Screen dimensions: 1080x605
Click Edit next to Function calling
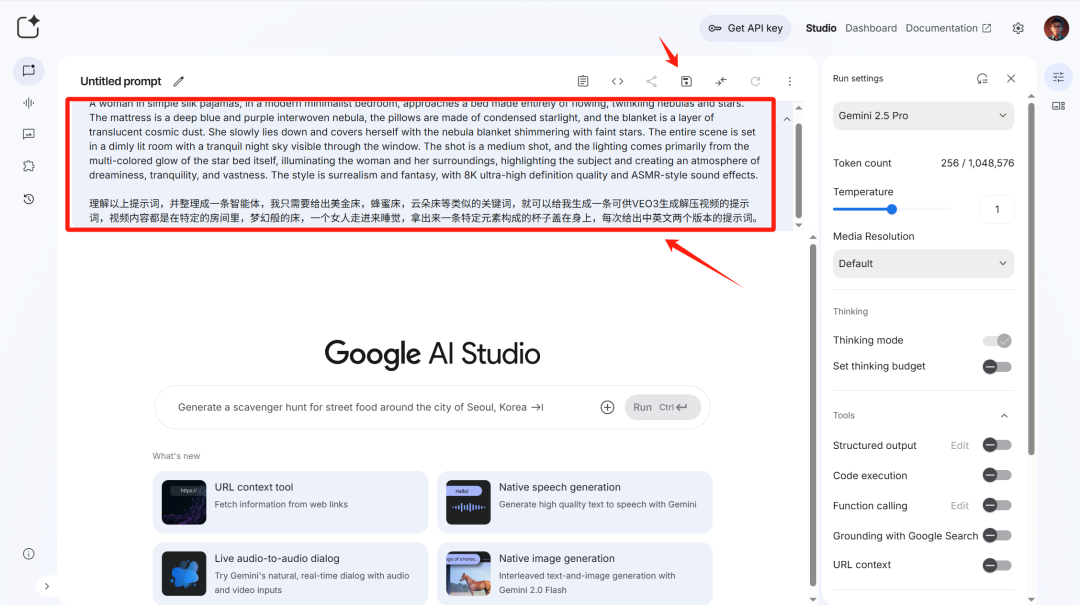pos(959,506)
